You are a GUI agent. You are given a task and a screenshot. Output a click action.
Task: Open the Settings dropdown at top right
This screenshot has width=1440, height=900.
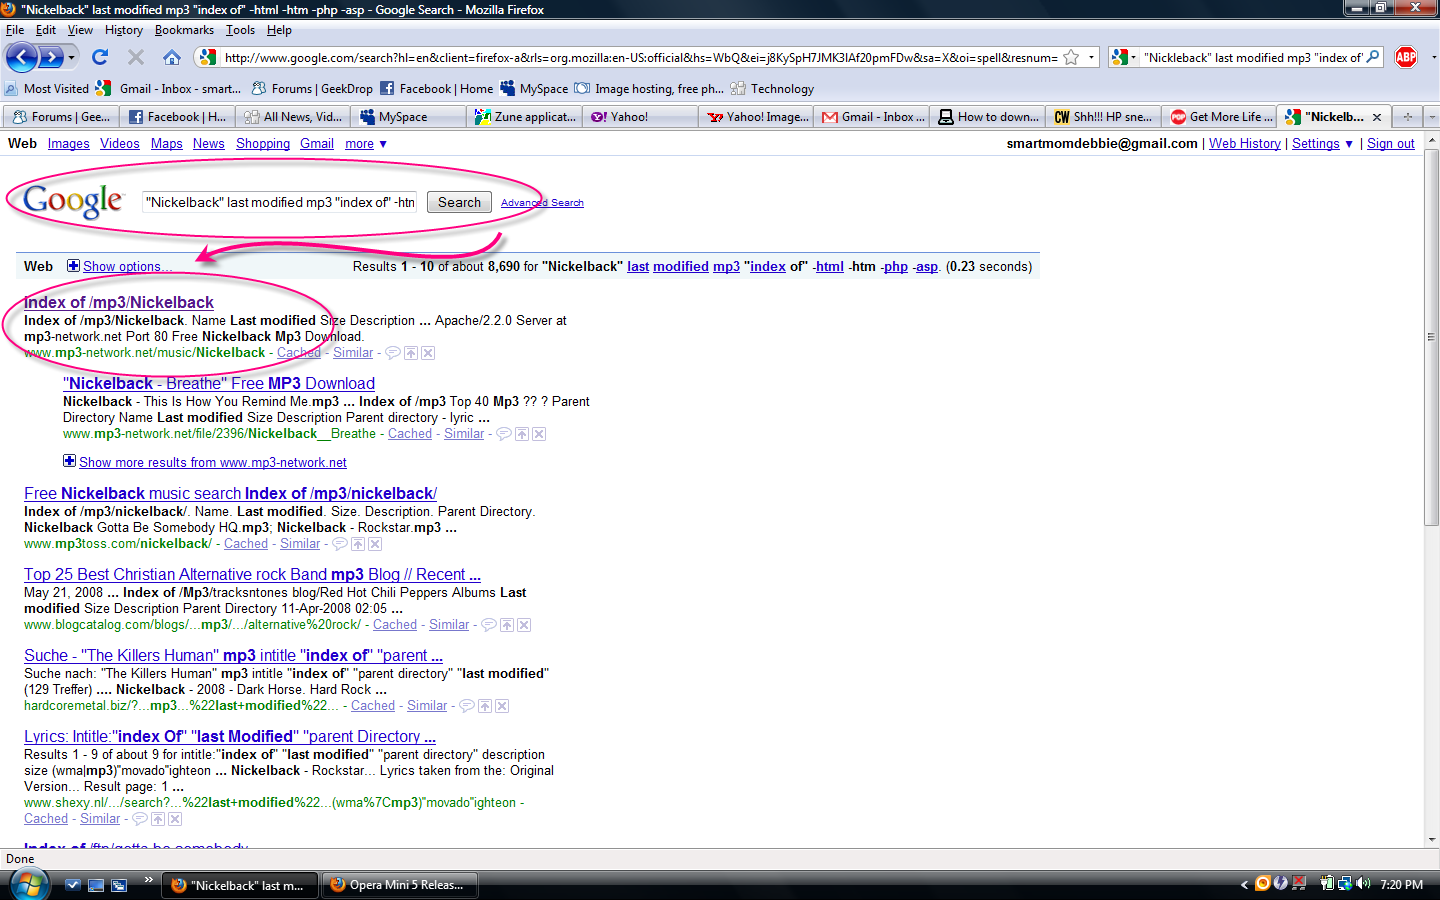pos(1322,144)
